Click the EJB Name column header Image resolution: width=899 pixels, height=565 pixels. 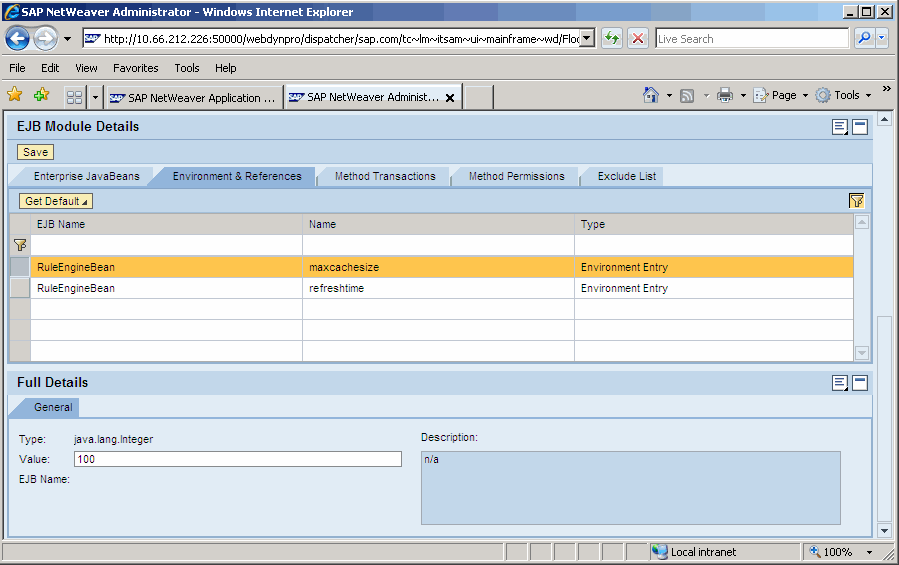(166, 224)
